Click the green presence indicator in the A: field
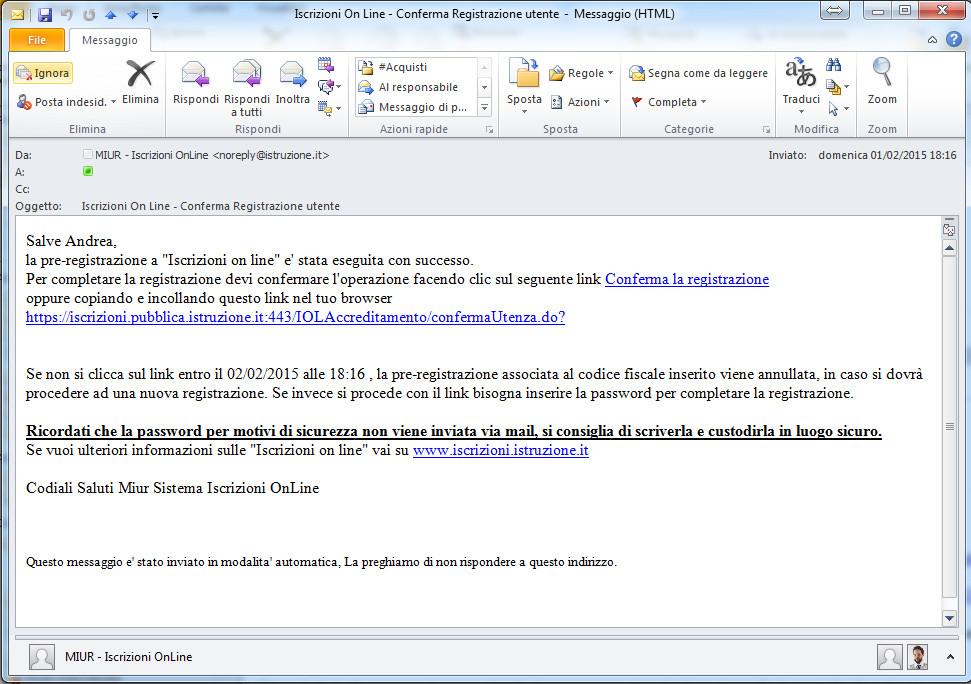Screen dimensions: 971x684 point(88,171)
